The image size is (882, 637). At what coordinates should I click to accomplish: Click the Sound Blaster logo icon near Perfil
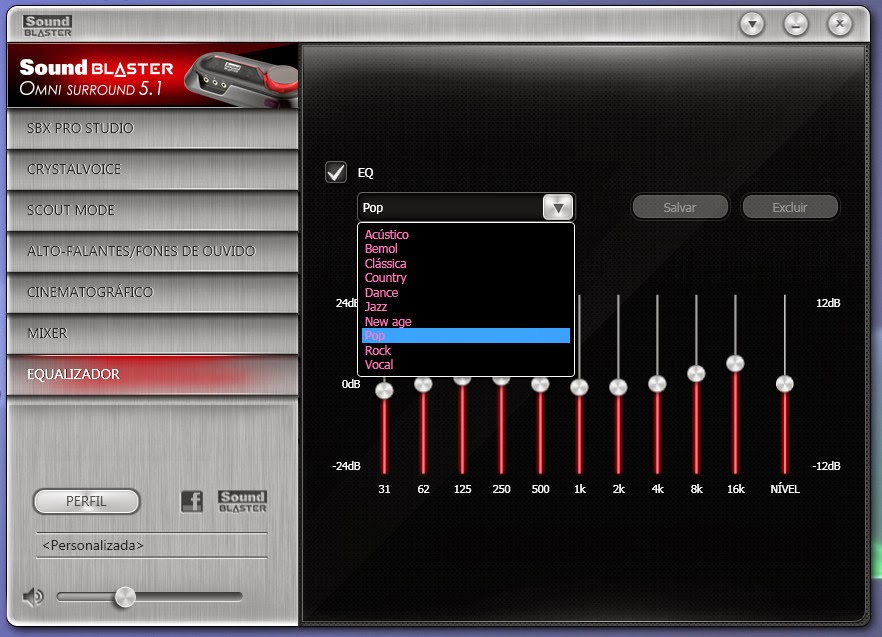[242, 500]
